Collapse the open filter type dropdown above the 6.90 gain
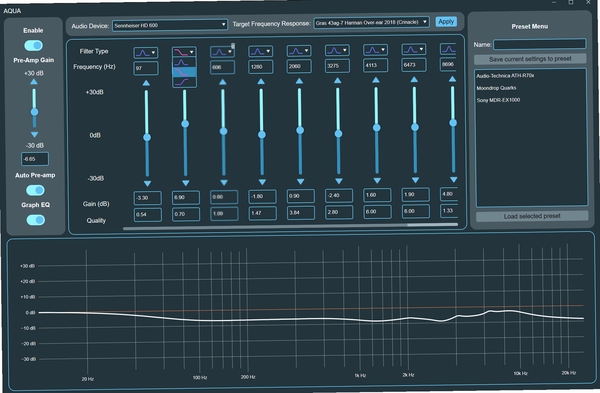 (184, 52)
